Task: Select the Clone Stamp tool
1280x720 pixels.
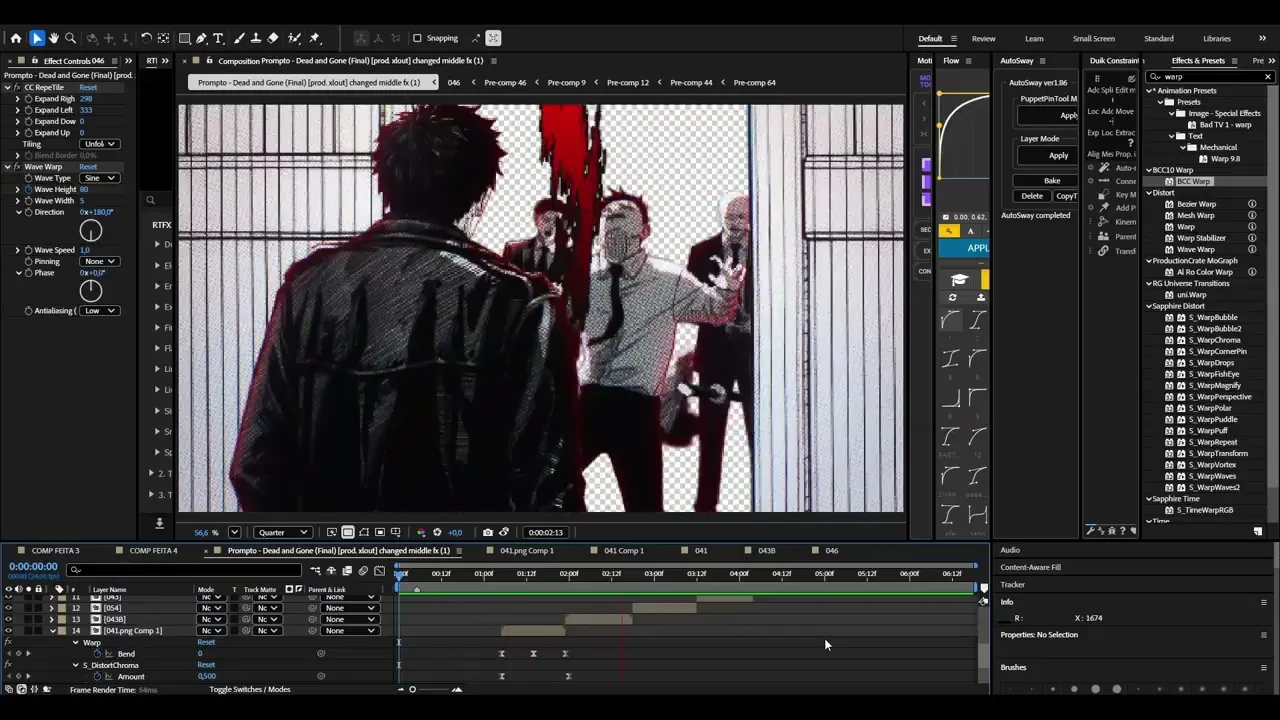Action: (x=256, y=38)
